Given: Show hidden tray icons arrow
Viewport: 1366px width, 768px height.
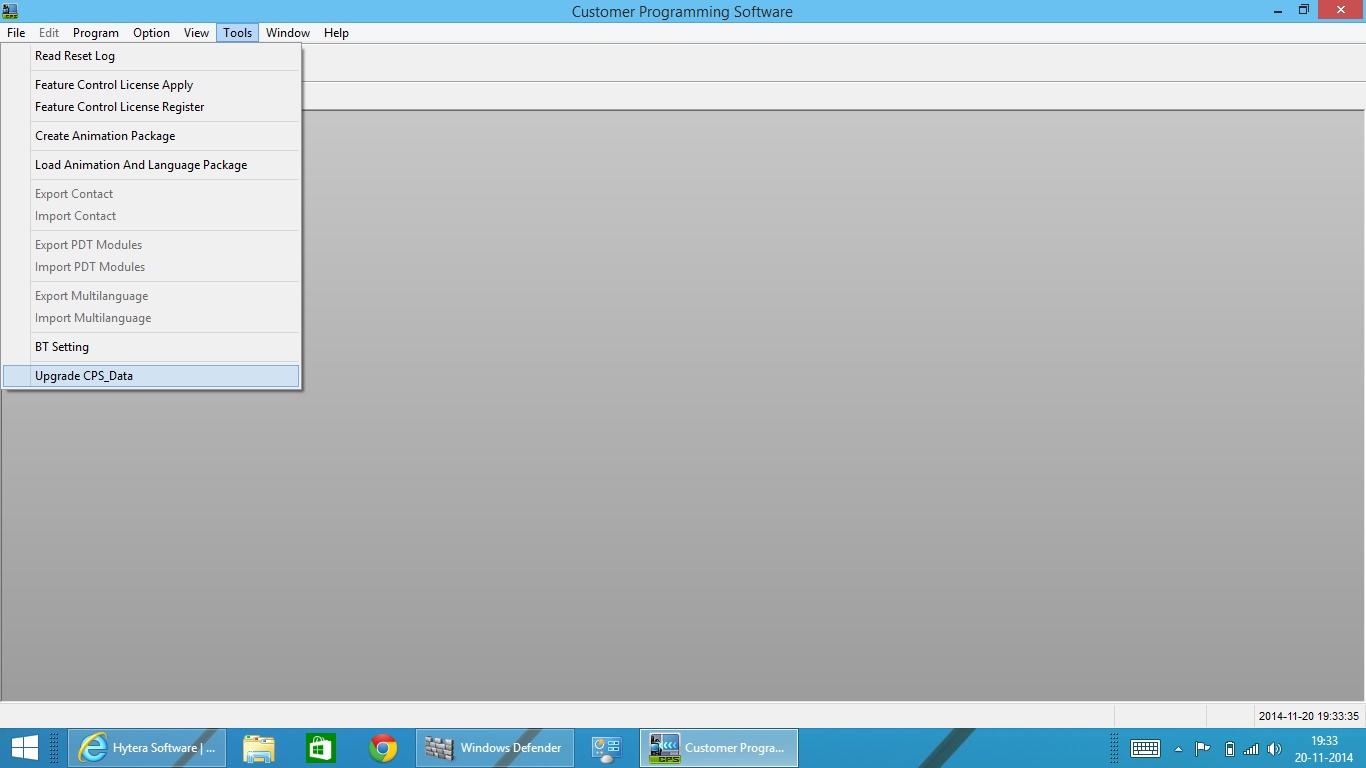Looking at the screenshot, I should pyautogui.click(x=1179, y=749).
